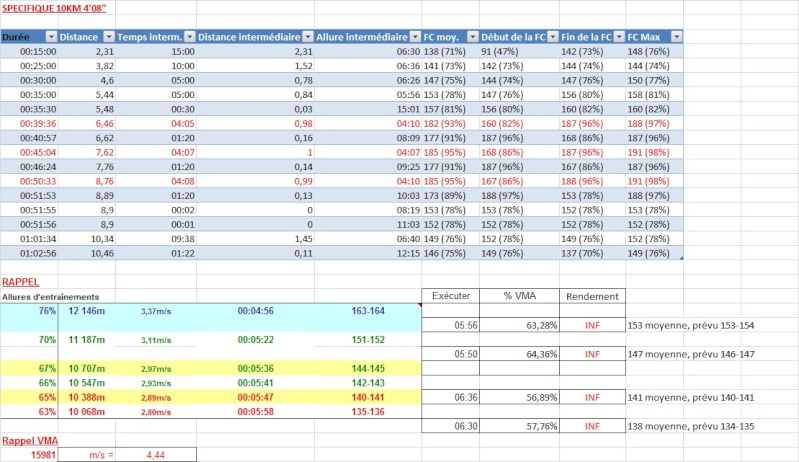The image size is (799, 462).
Task: Open the Allure intermédiaire filter dropdown
Action: click(415, 37)
